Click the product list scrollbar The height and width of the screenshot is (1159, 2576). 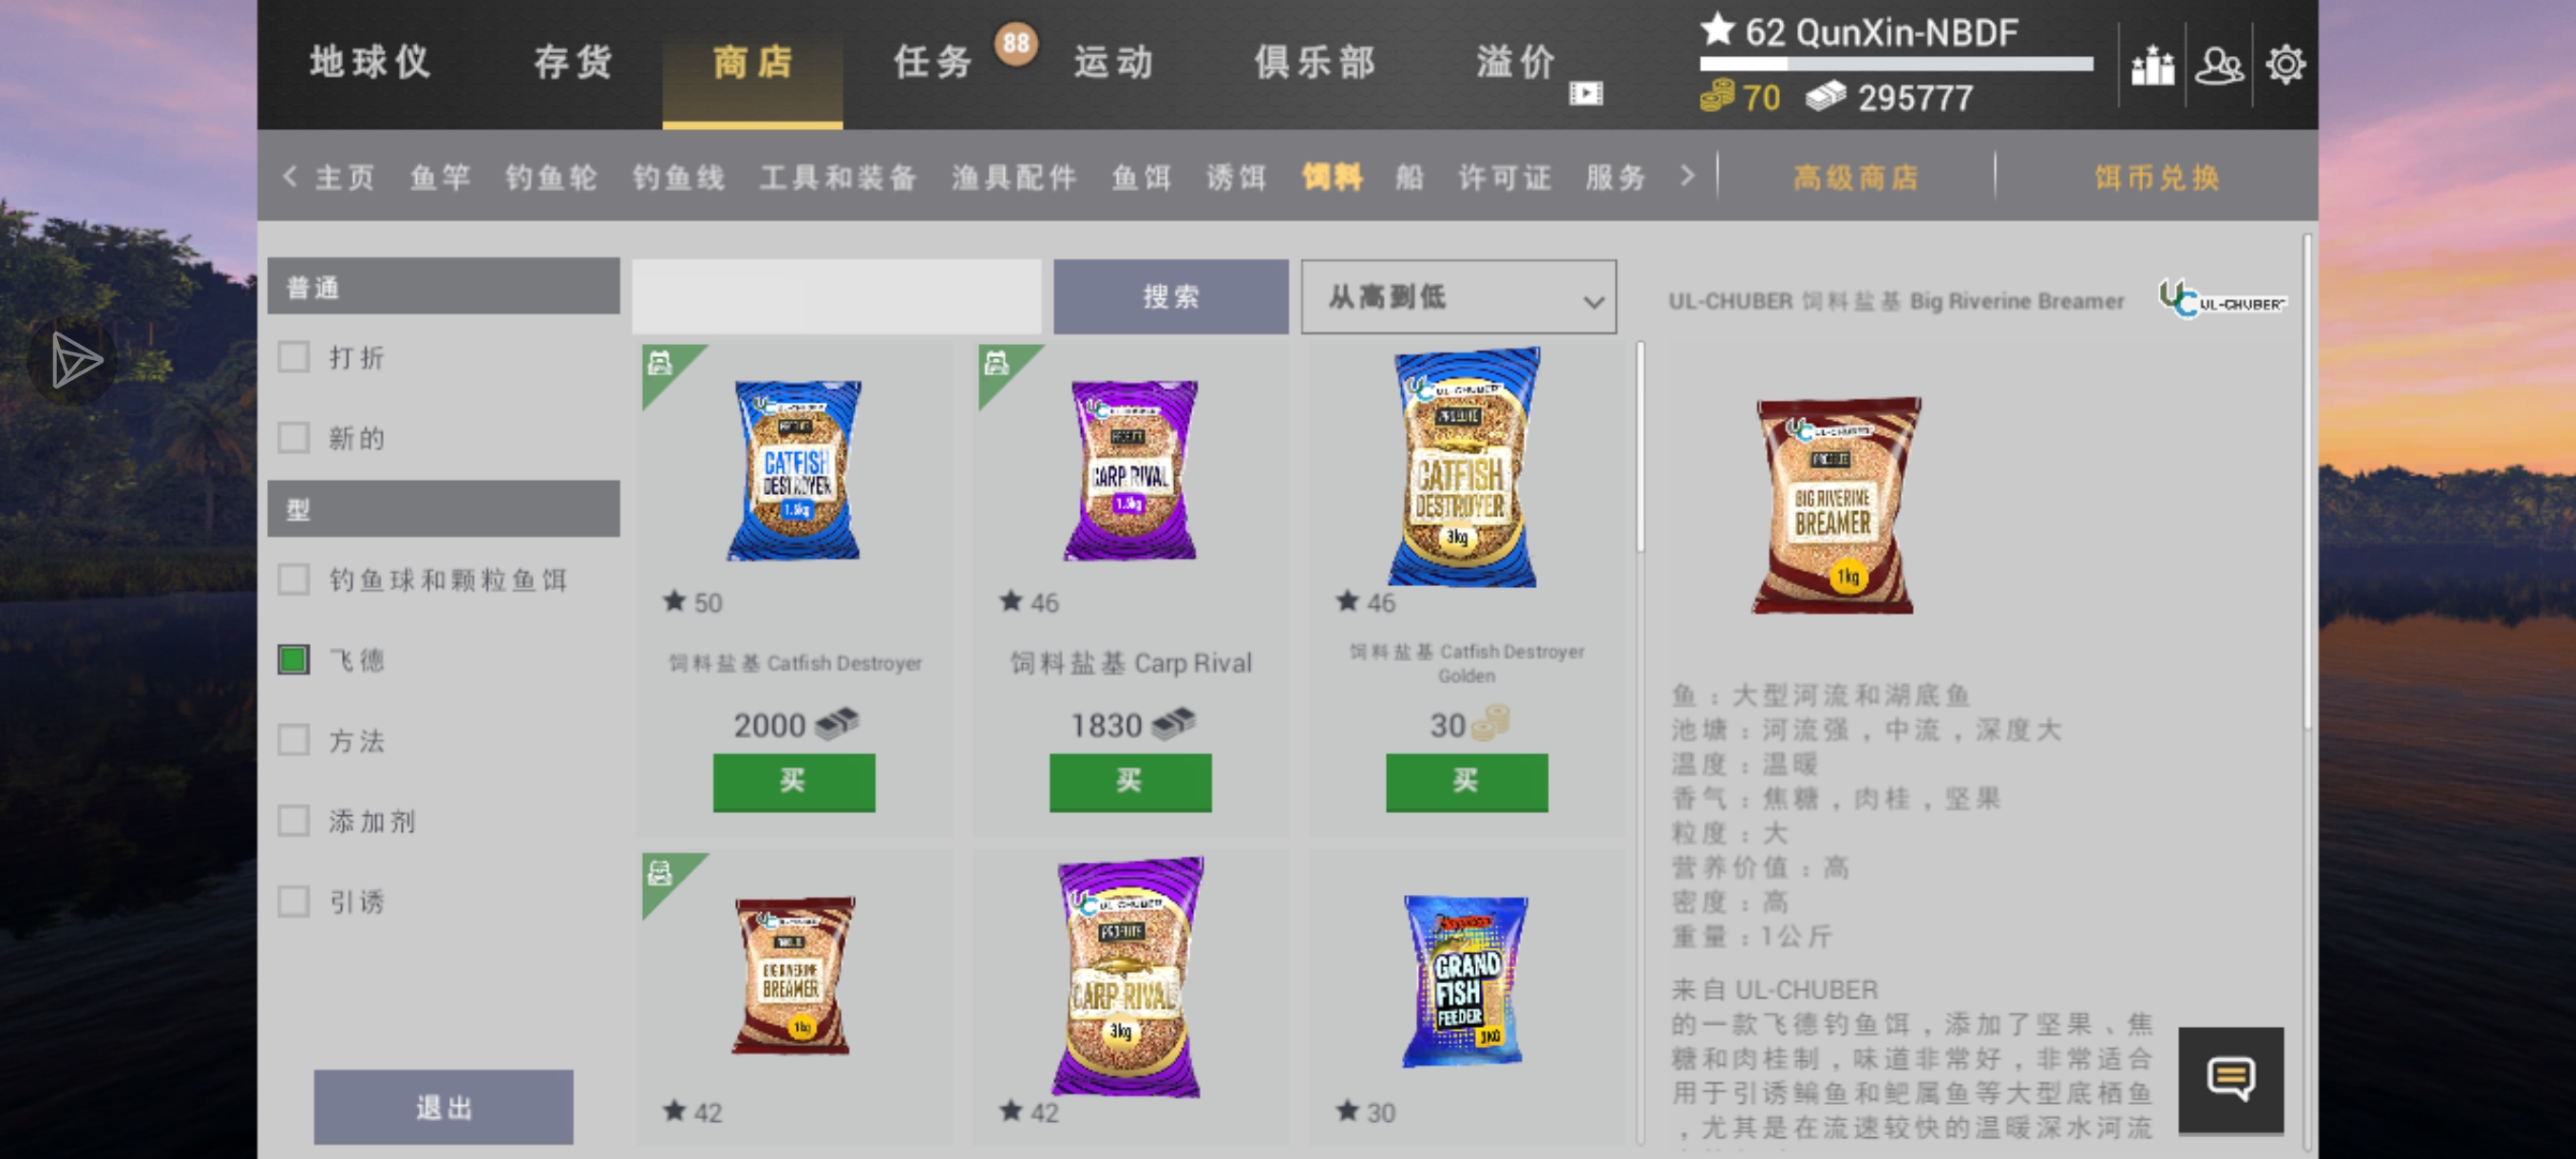tap(1640, 447)
